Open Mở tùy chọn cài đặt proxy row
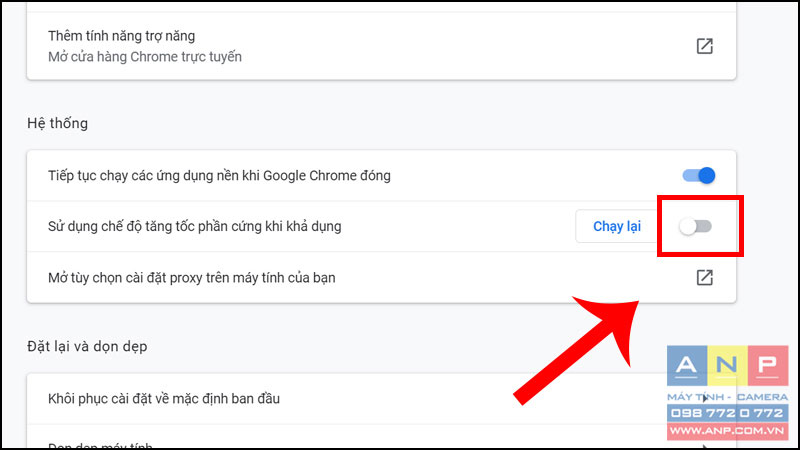Screen dimensions: 800x450 (381, 278)
